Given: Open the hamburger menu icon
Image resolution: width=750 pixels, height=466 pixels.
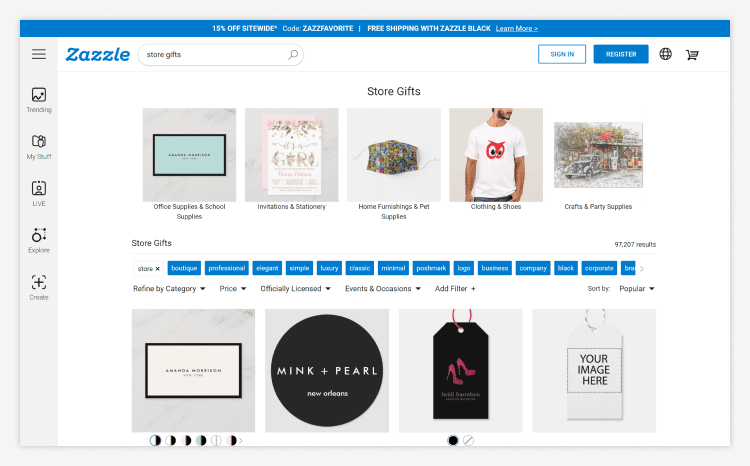Looking at the screenshot, I should [39, 54].
